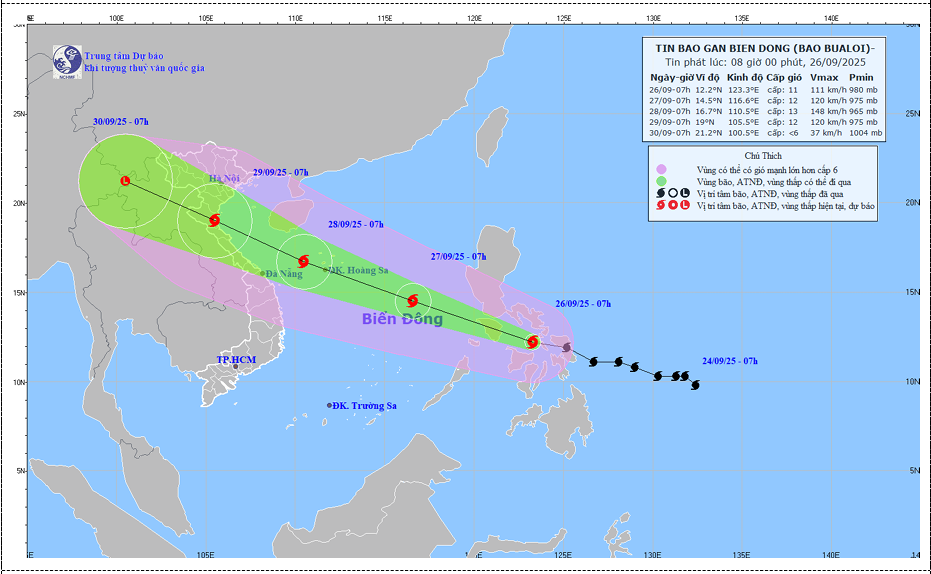Click the TIN BAO GAN BIEN DONG title
The height and width of the screenshot is (574, 931).
click(x=765, y=49)
